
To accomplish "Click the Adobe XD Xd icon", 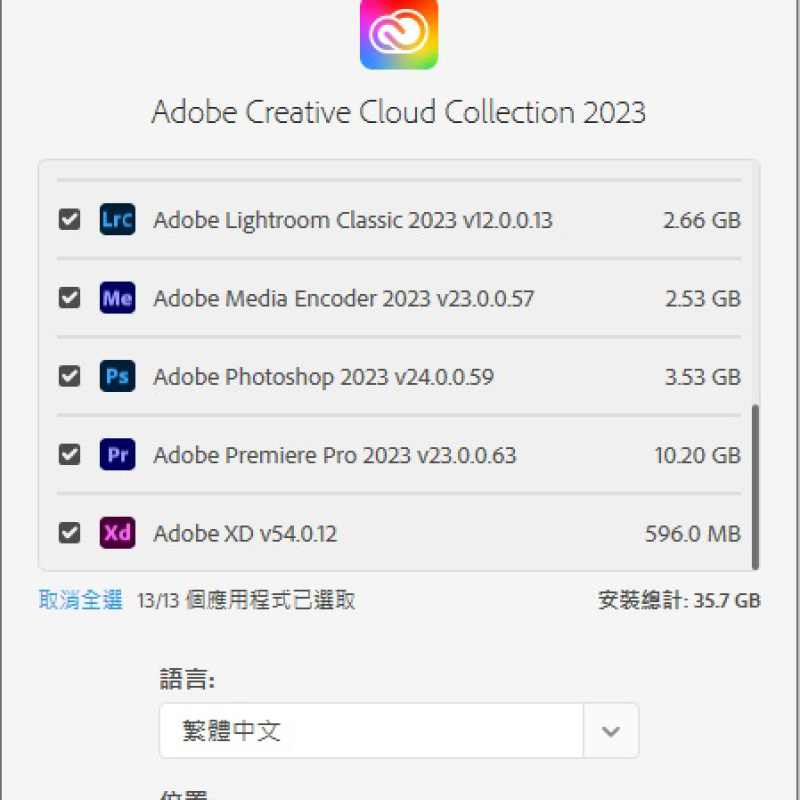I will (117, 533).
